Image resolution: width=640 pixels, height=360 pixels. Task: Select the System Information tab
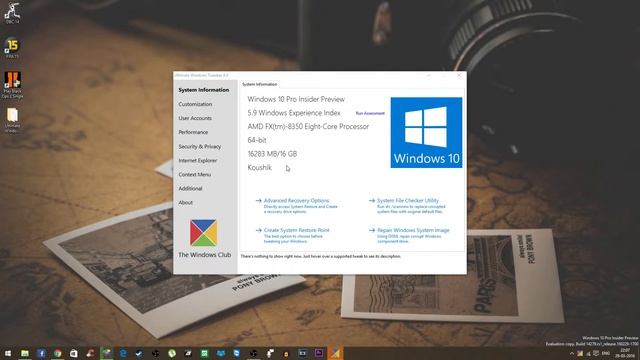tap(260, 84)
